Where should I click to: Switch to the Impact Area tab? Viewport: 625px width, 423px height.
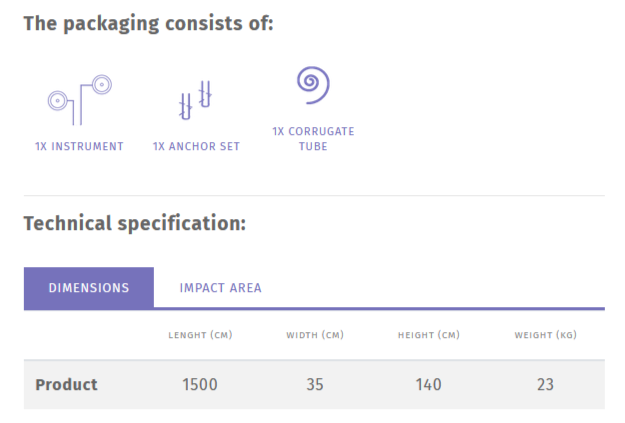[220, 288]
